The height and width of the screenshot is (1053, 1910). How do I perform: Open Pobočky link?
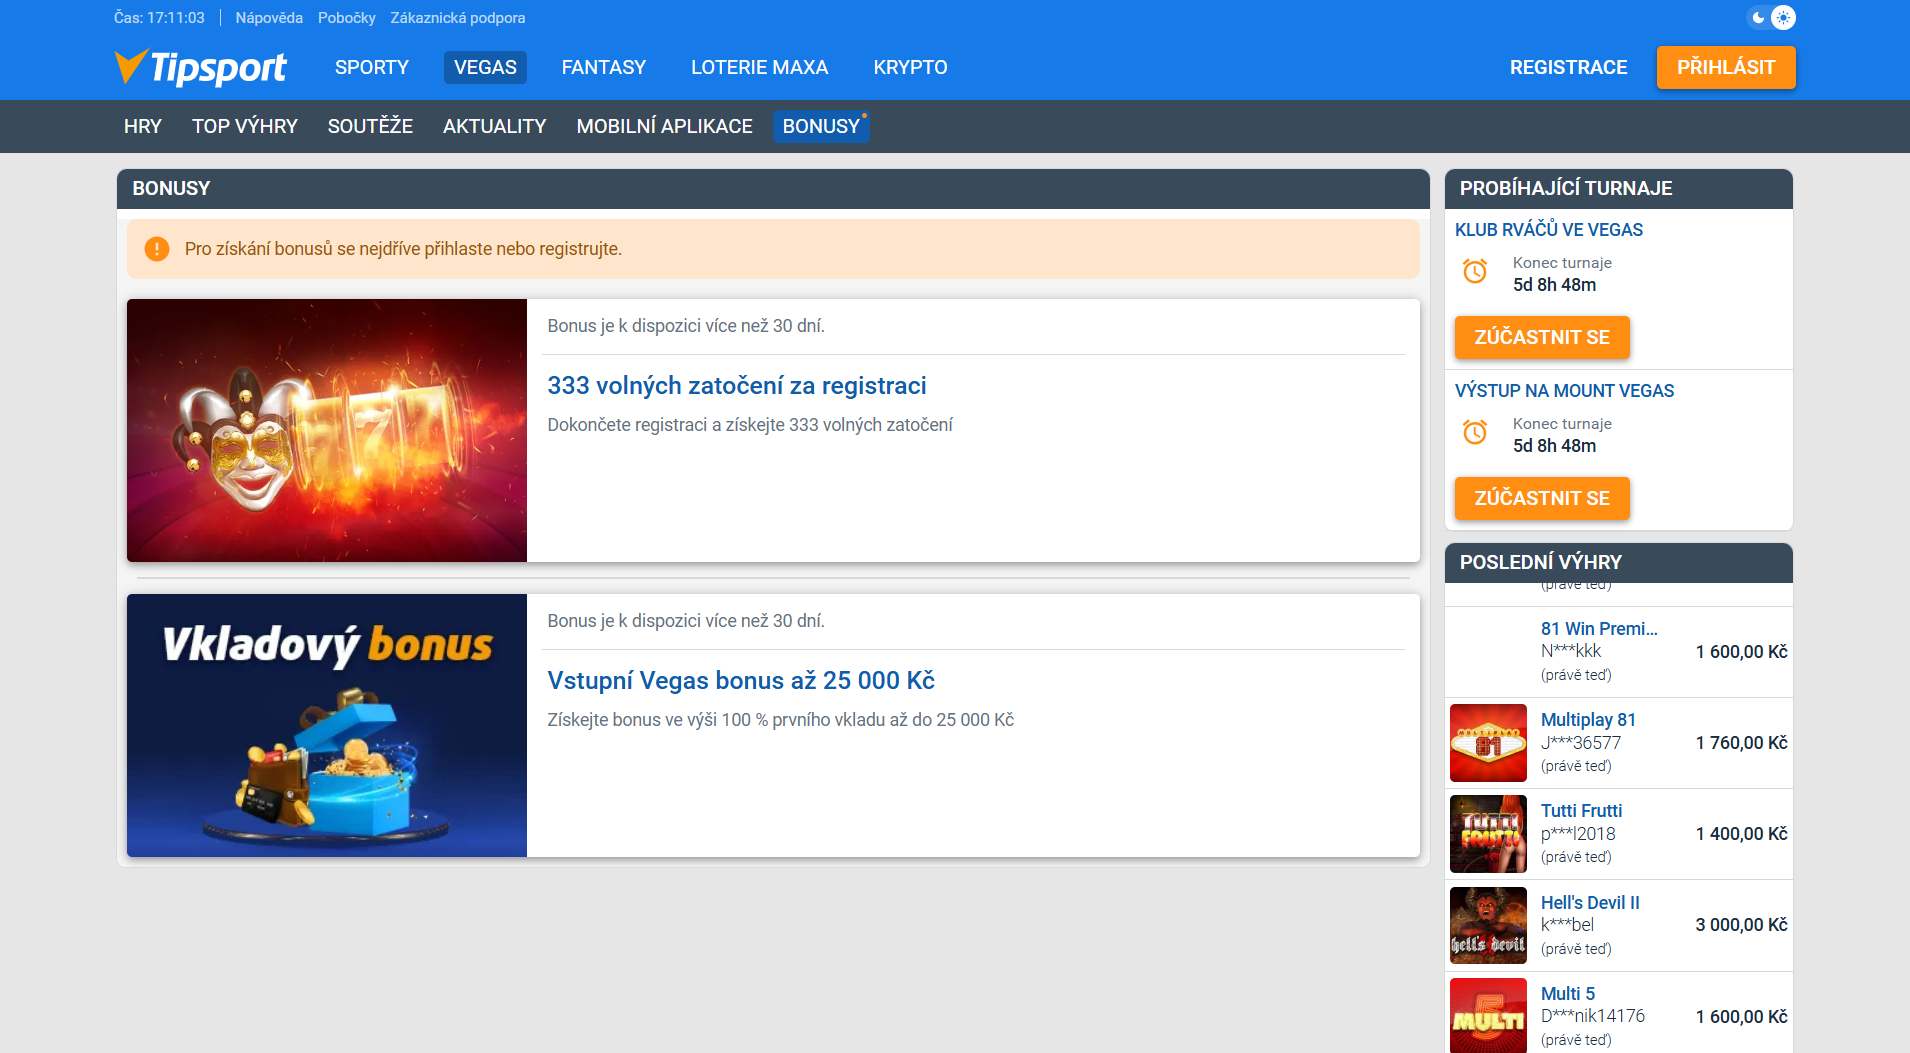coord(347,18)
